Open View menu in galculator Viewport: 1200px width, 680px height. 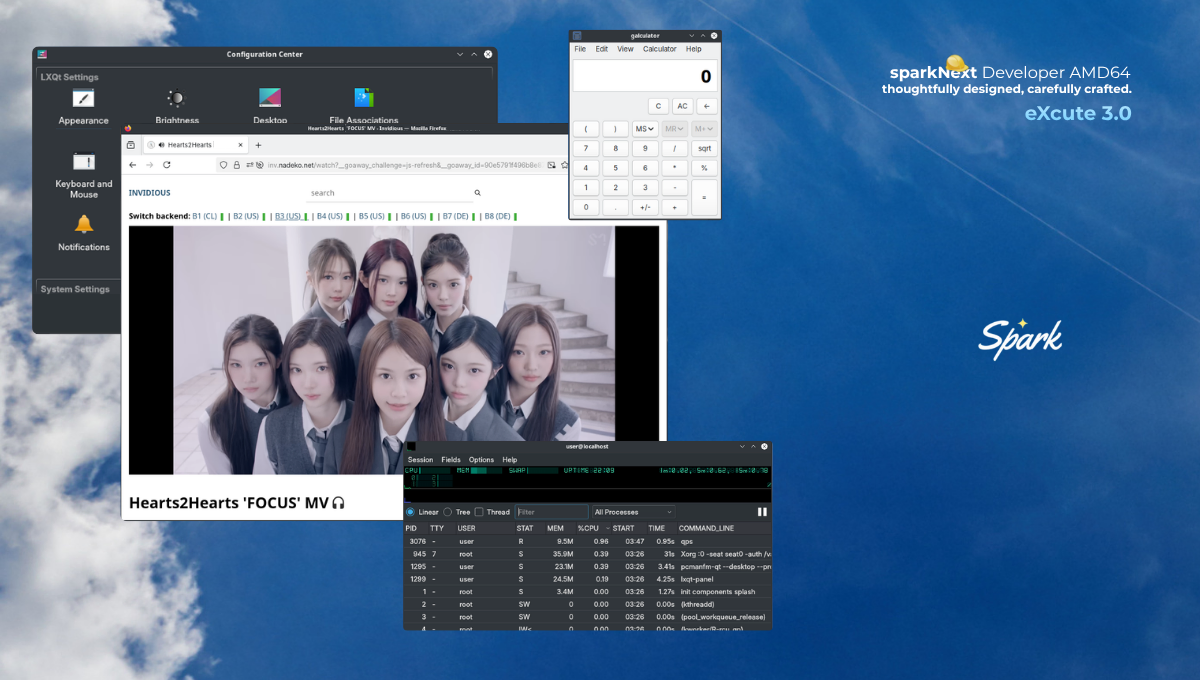click(625, 49)
